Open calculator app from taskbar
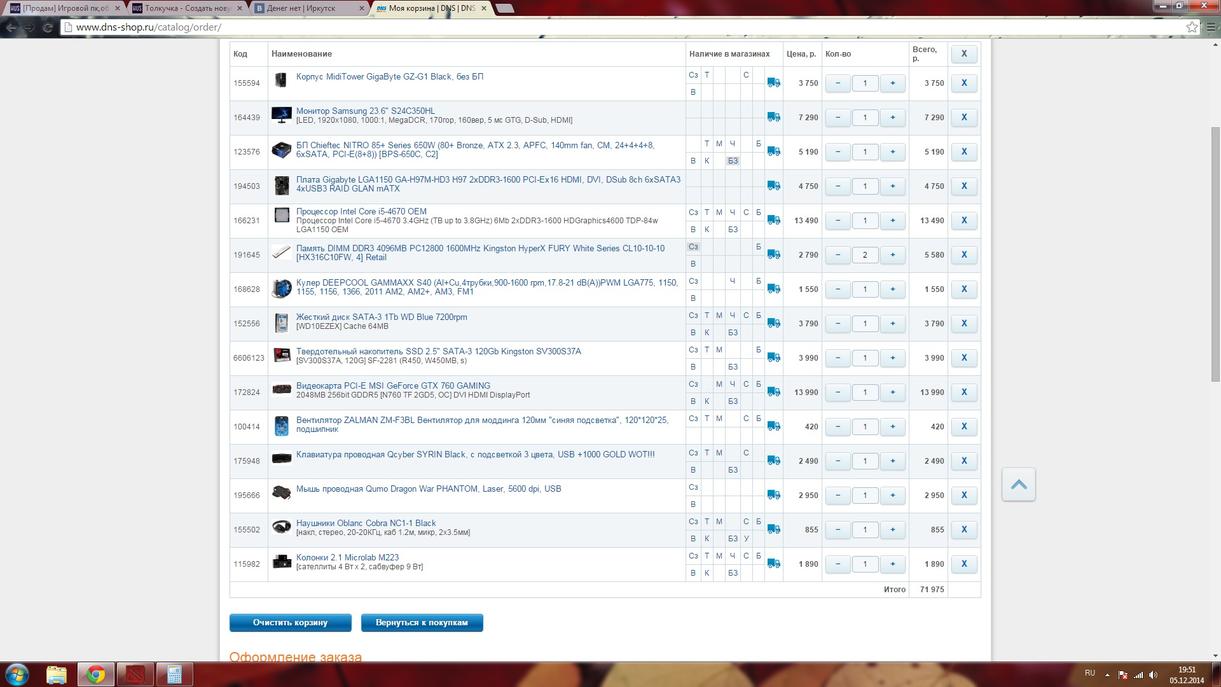Viewport: 1221px width, 687px height. pyautogui.click(x=174, y=674)
